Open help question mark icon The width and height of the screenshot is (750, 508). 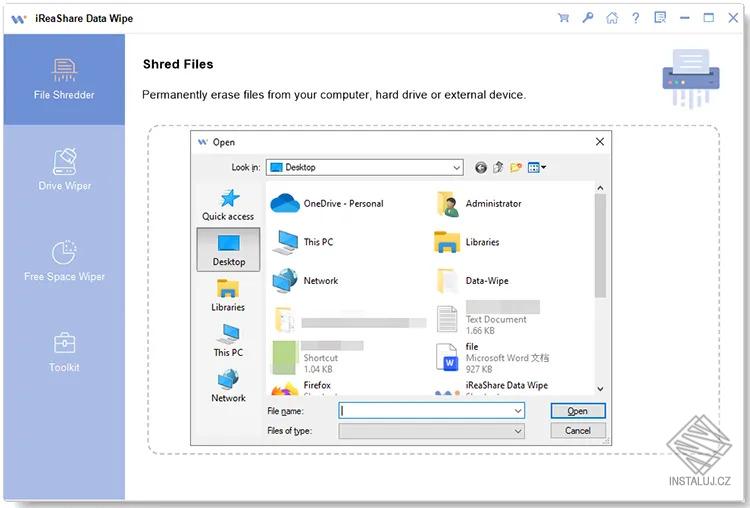pyautogui.click(x=636, y=18)
